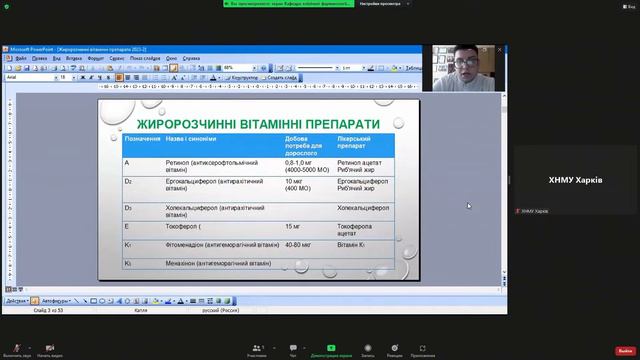Click the slide title ЖИРОРОЗЧИННІ ВІТАМІННІ ПРЕПАРАТИ
This screenshot has width=640, height=360.
pyautogui.click(x=258, y=124)
